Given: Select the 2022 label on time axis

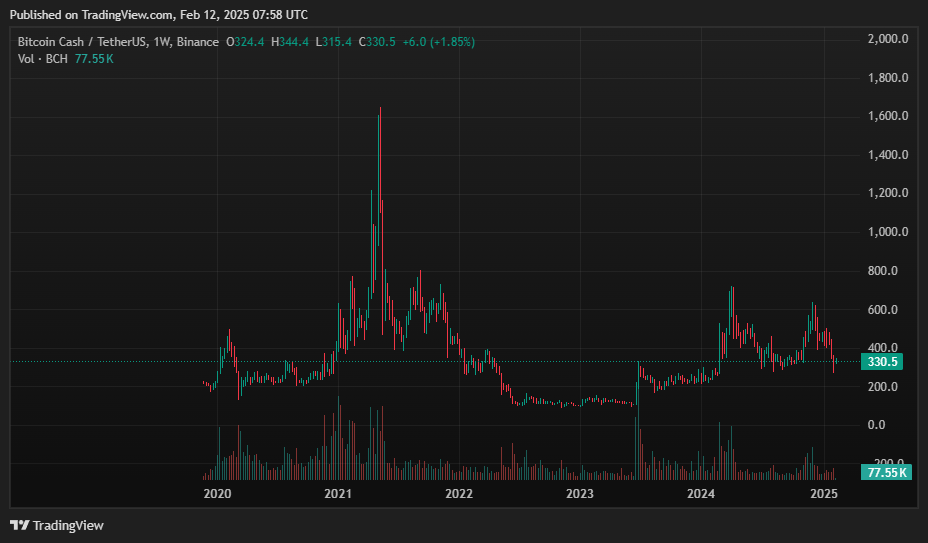Looking at the screenshot, I should pyautogui.click(x=459, y=494).
